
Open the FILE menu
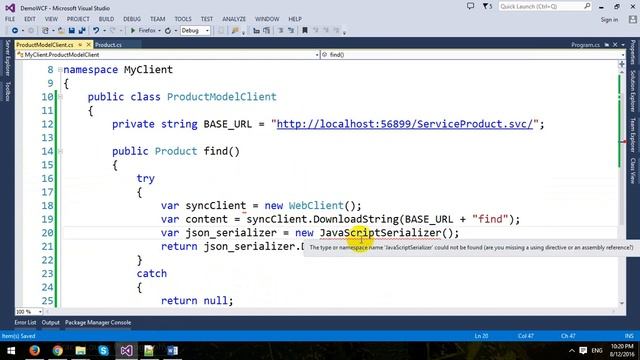(10, 19)
